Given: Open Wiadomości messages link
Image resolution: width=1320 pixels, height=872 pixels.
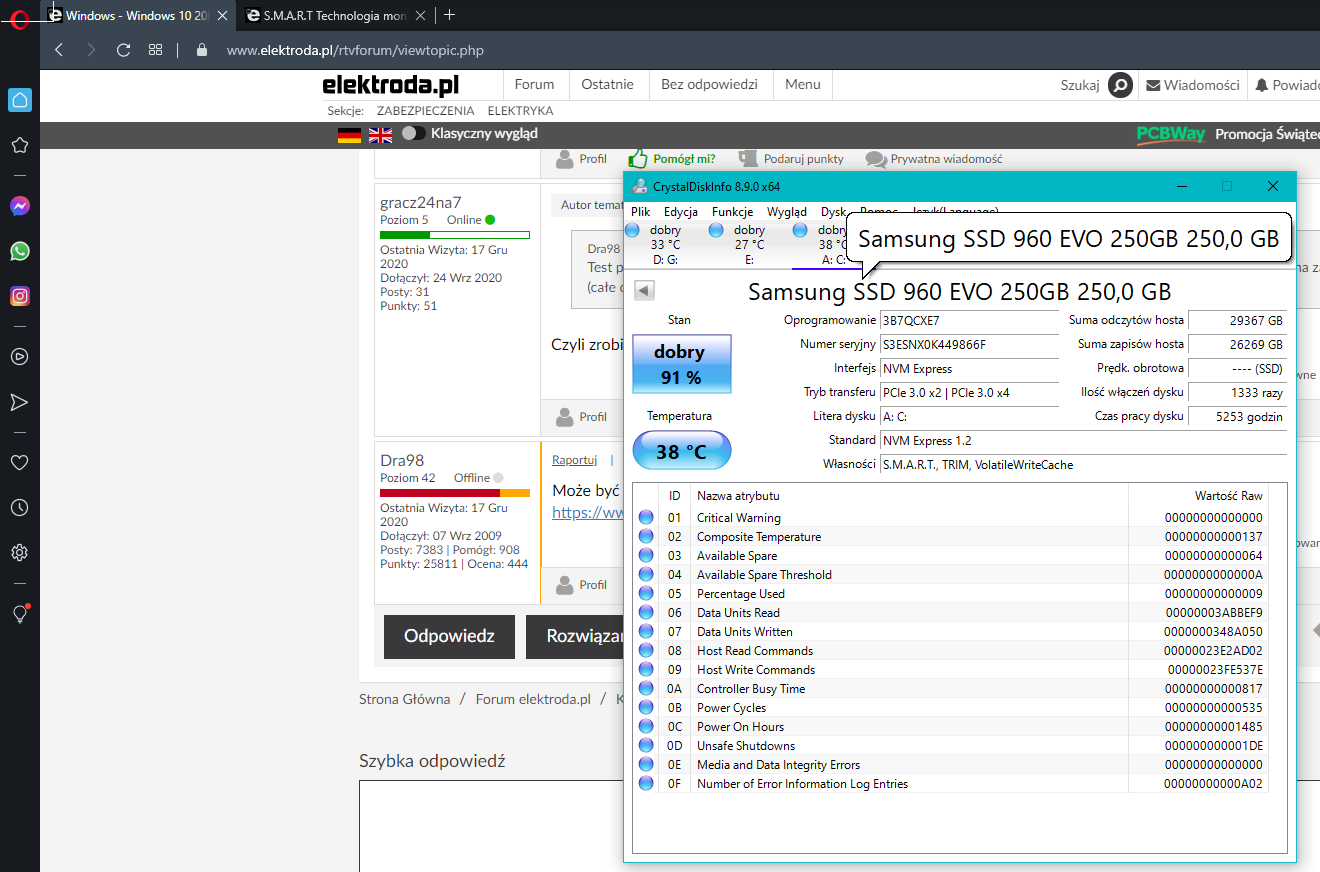Looking at the screenshot, I should coord(1193,85).
